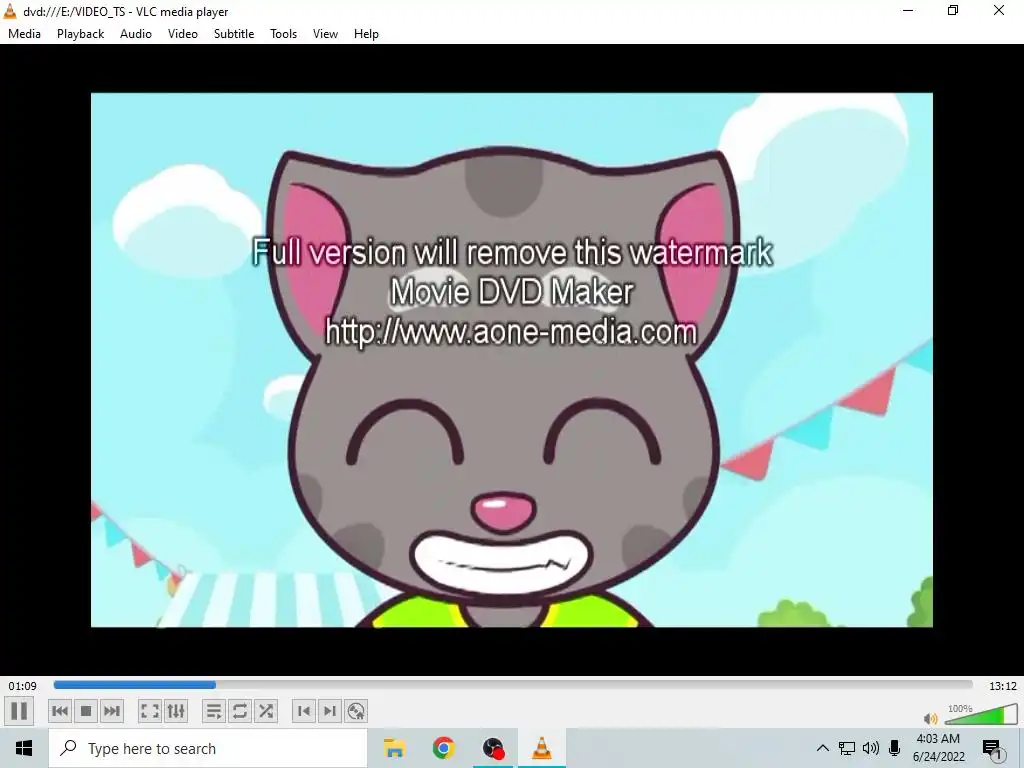
Task: Open OBS recorder icon in taskbar
Action: (x=493, y=748)
